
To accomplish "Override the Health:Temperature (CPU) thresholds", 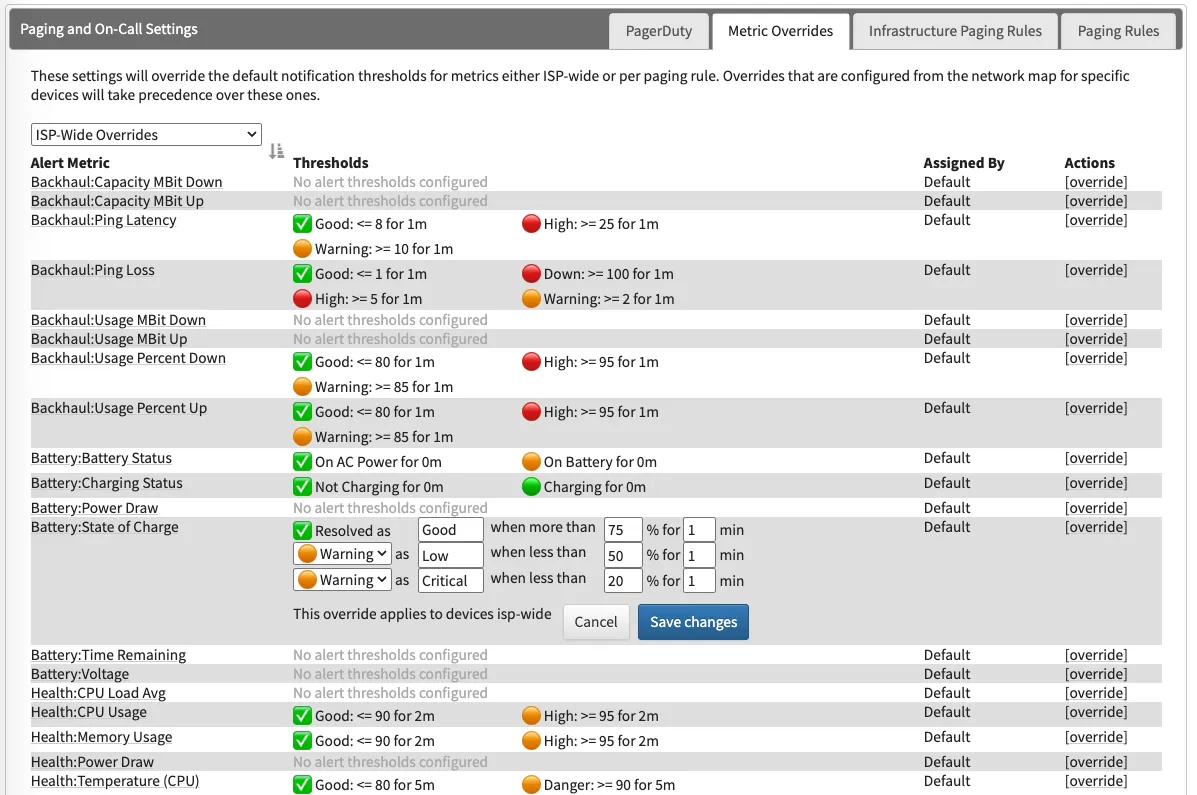I will tap(1095, 780).
